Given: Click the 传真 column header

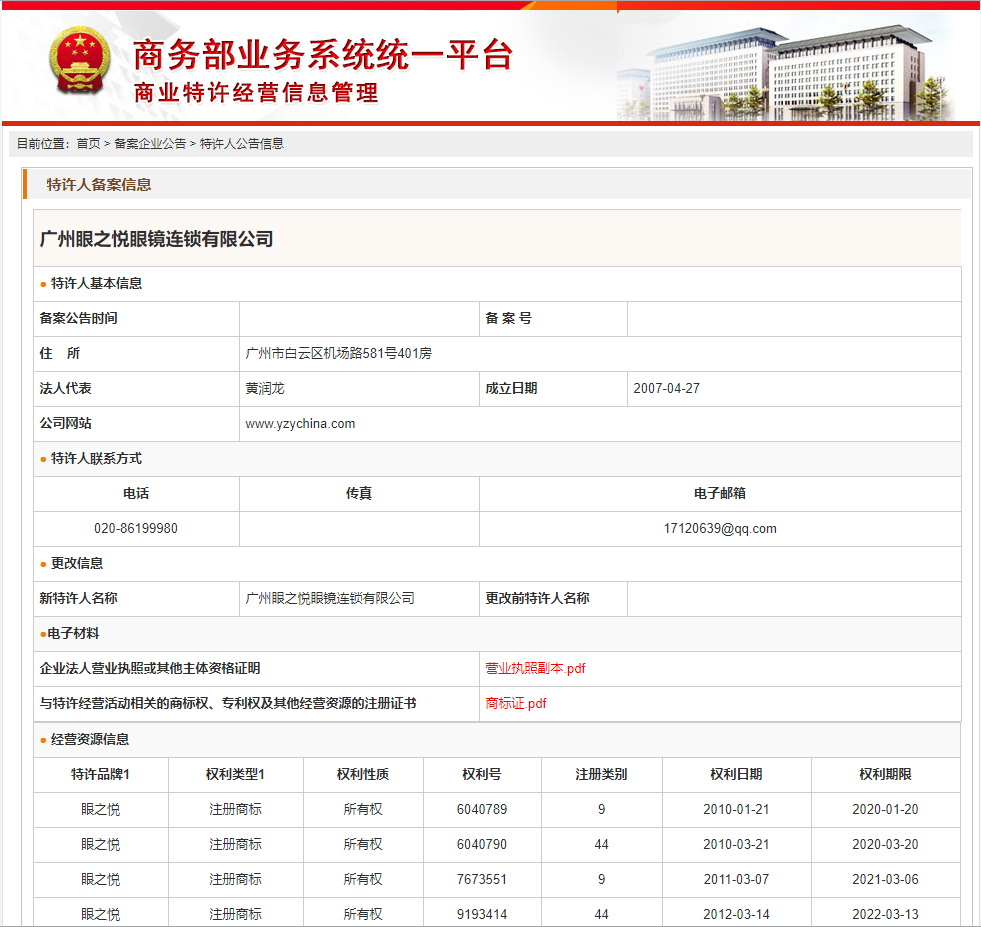Looking at the screenshot, I should (359, 494).
